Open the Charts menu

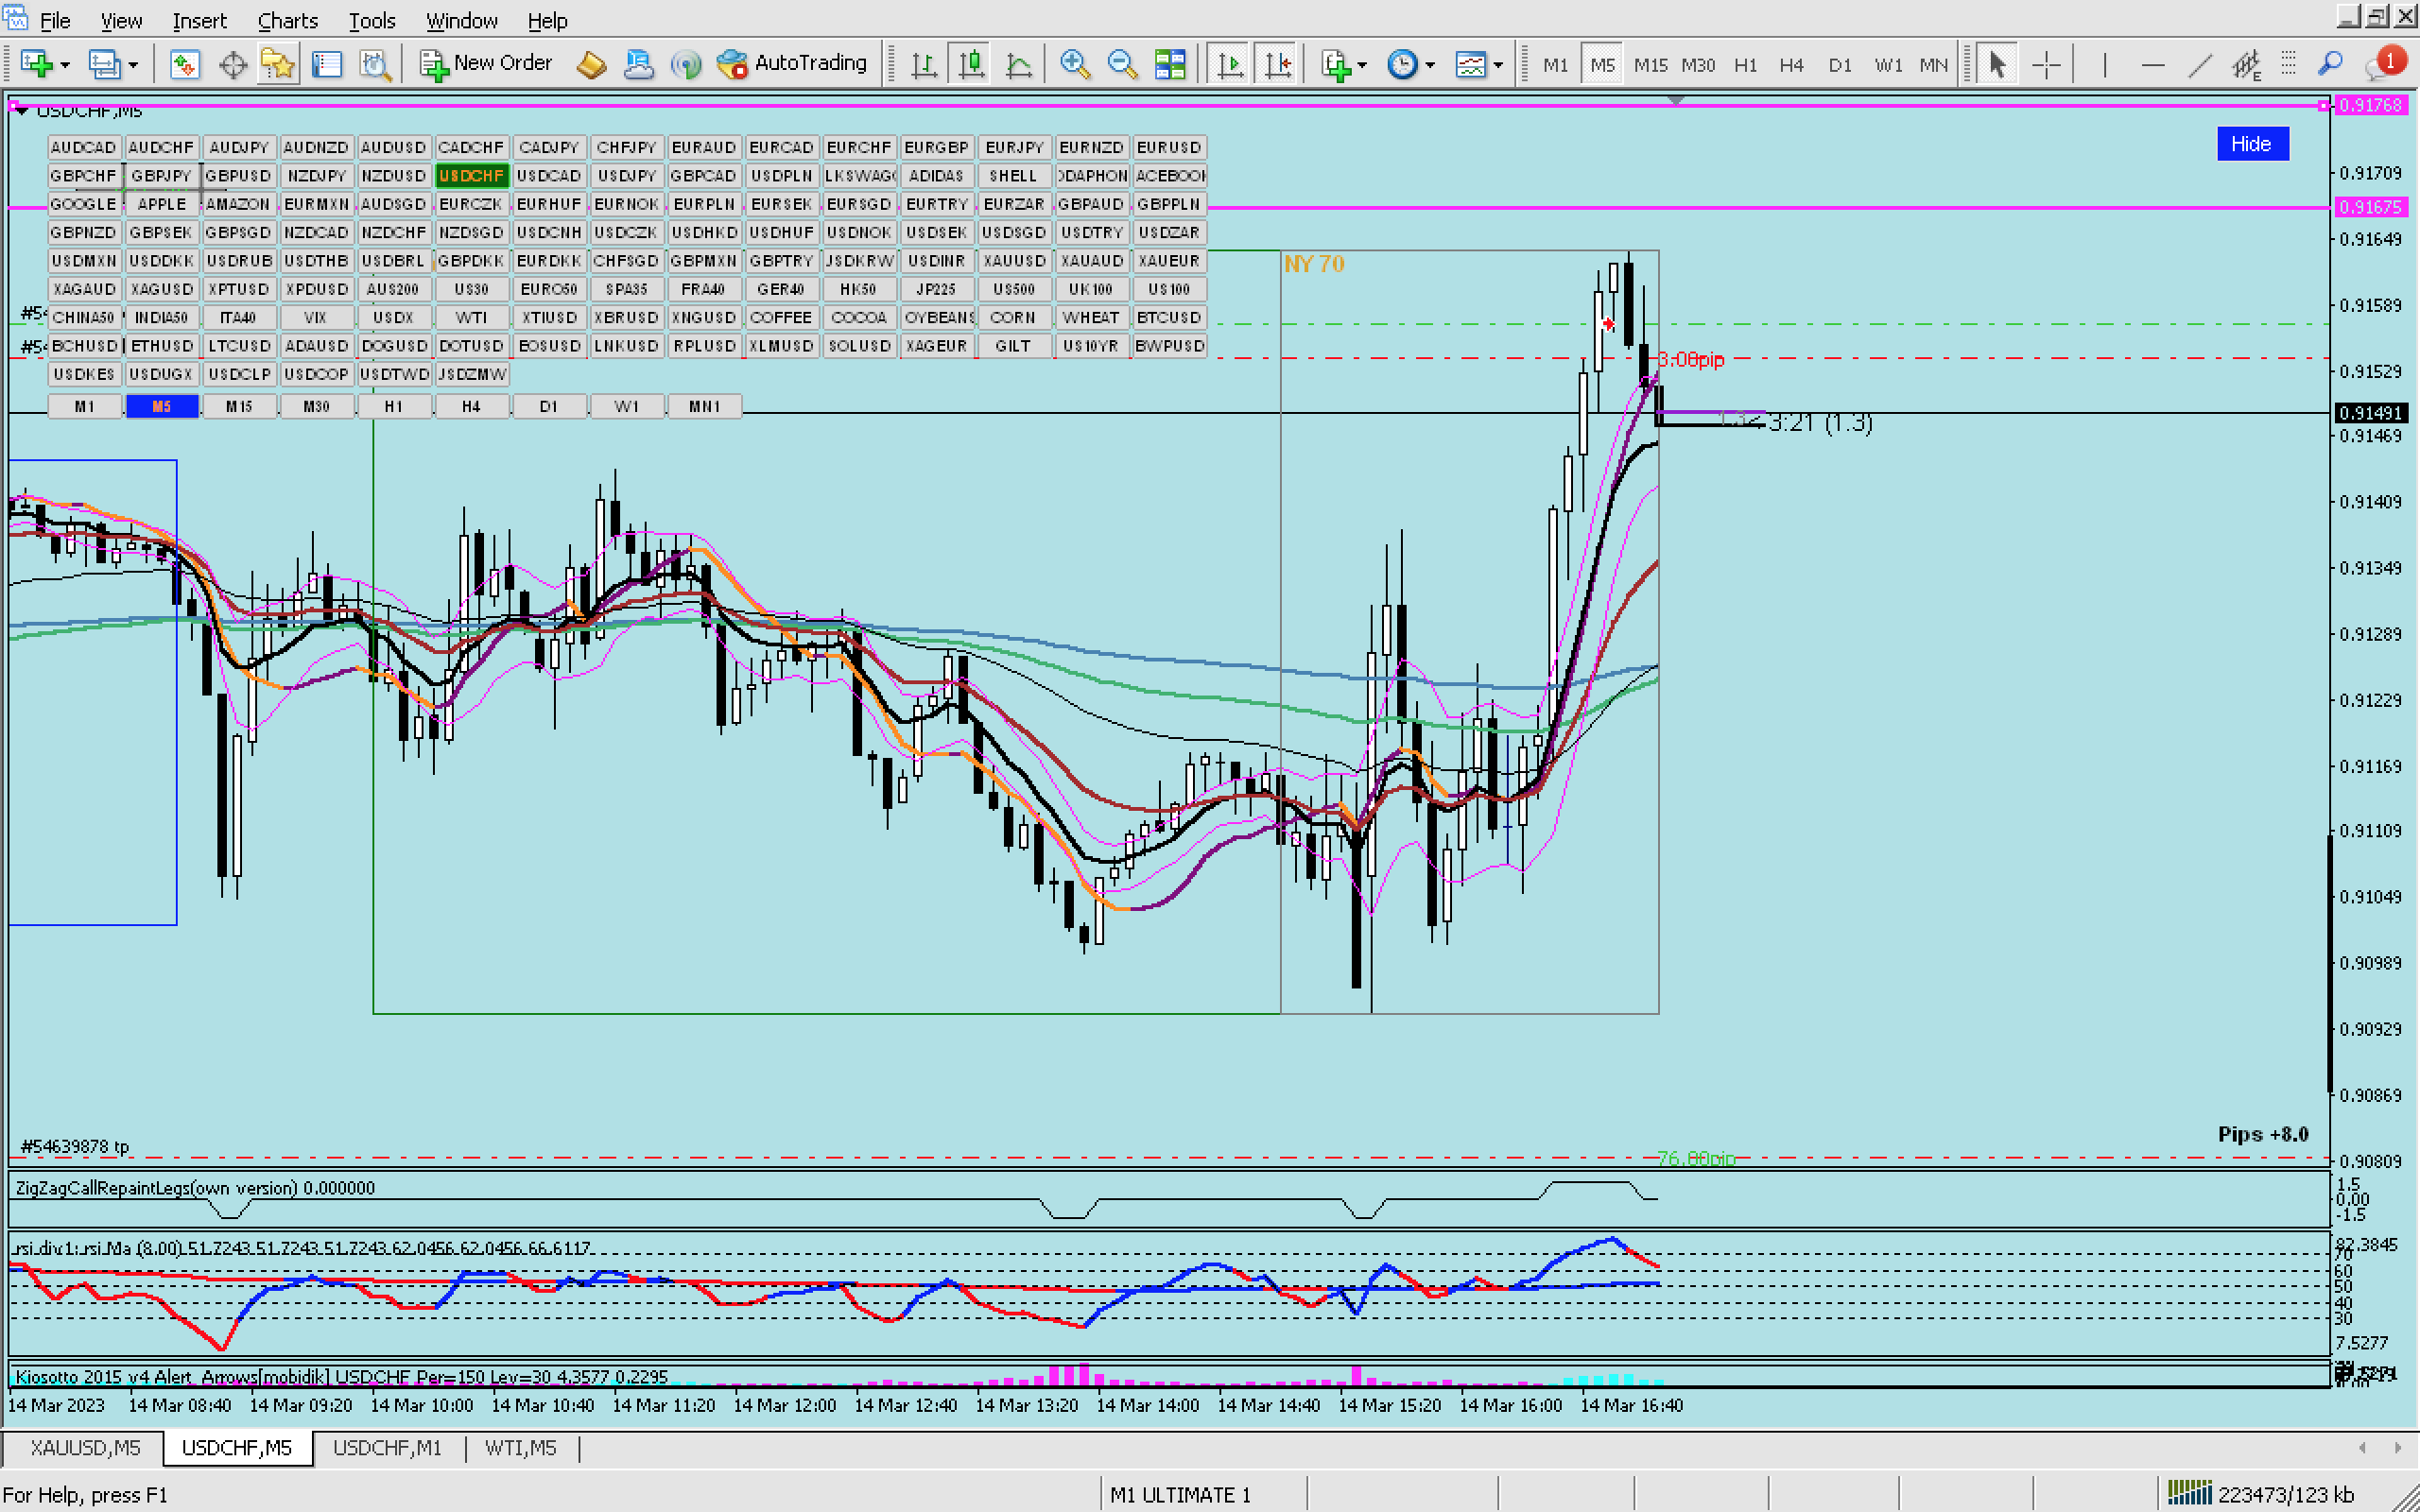287,20
